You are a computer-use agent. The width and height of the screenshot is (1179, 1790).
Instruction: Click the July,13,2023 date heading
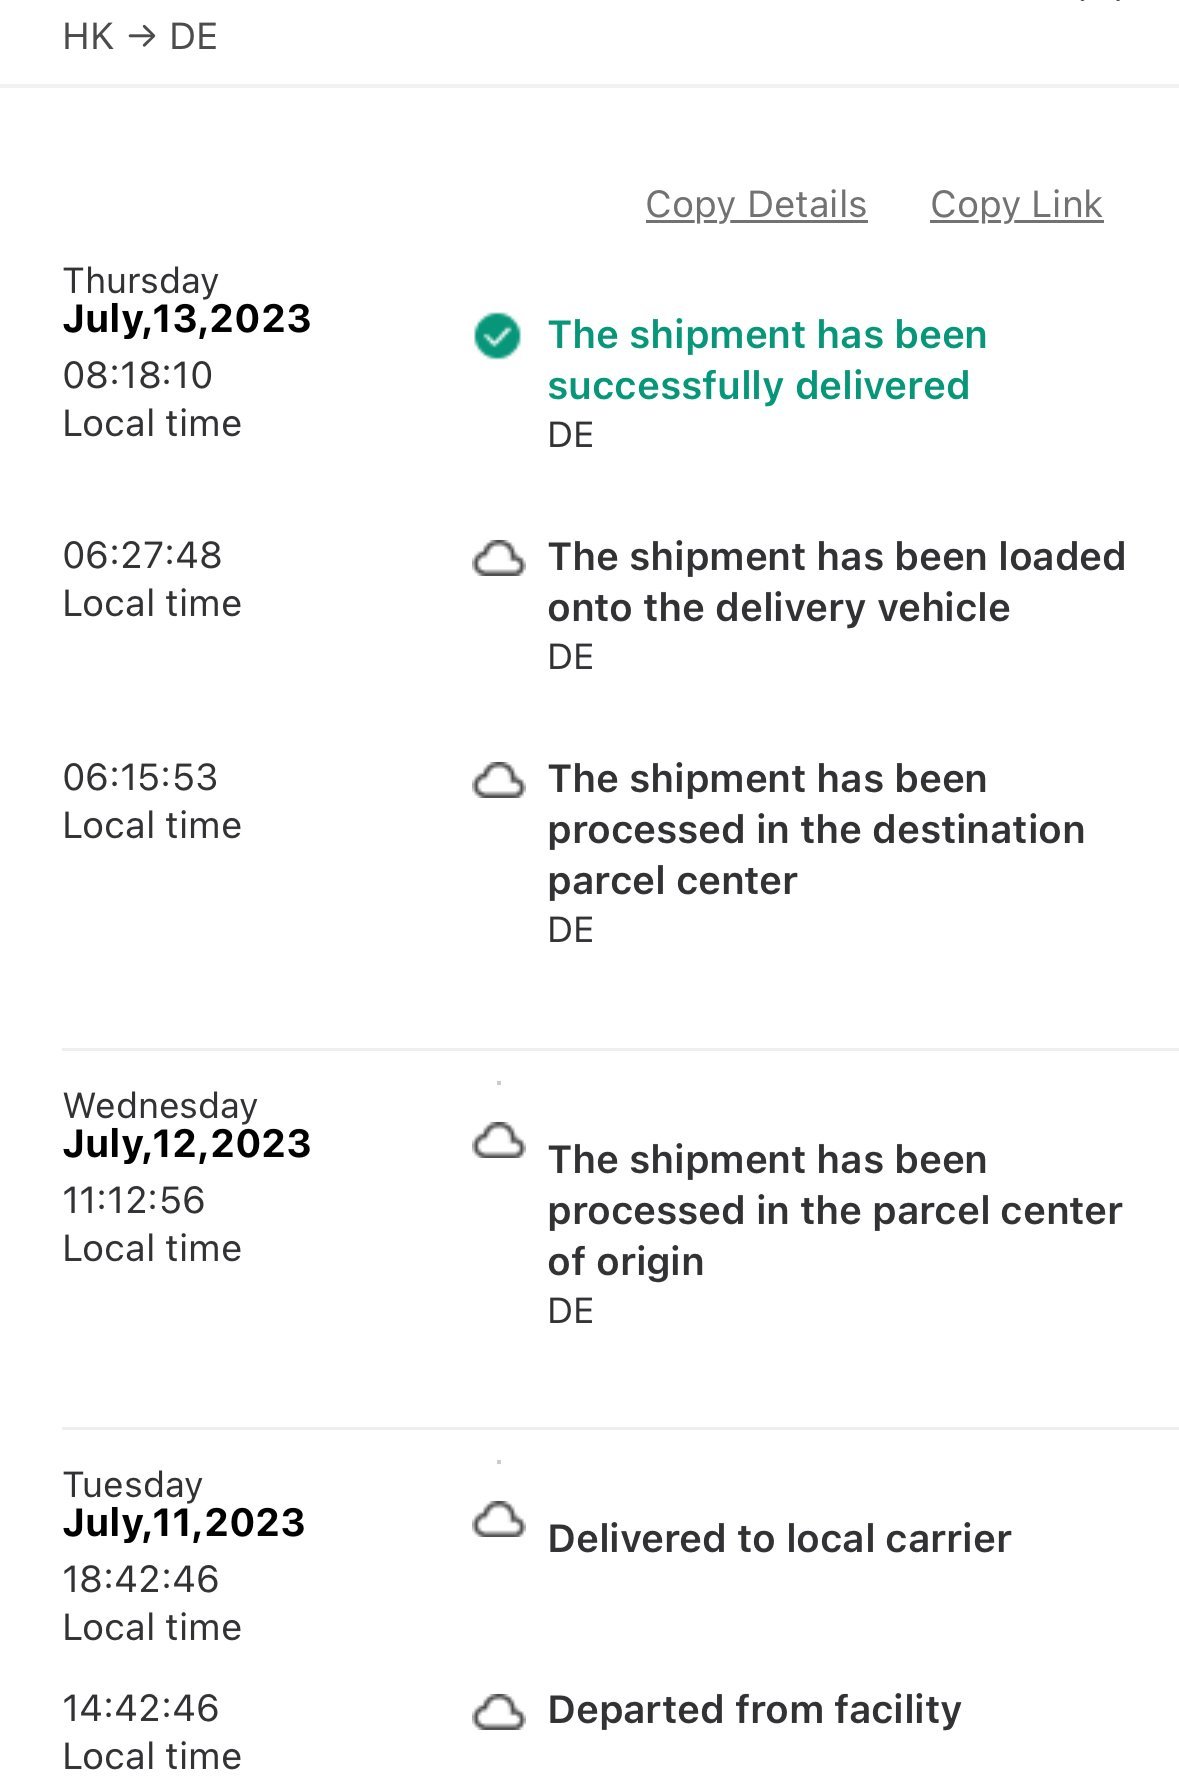click(x=187, y=319)
